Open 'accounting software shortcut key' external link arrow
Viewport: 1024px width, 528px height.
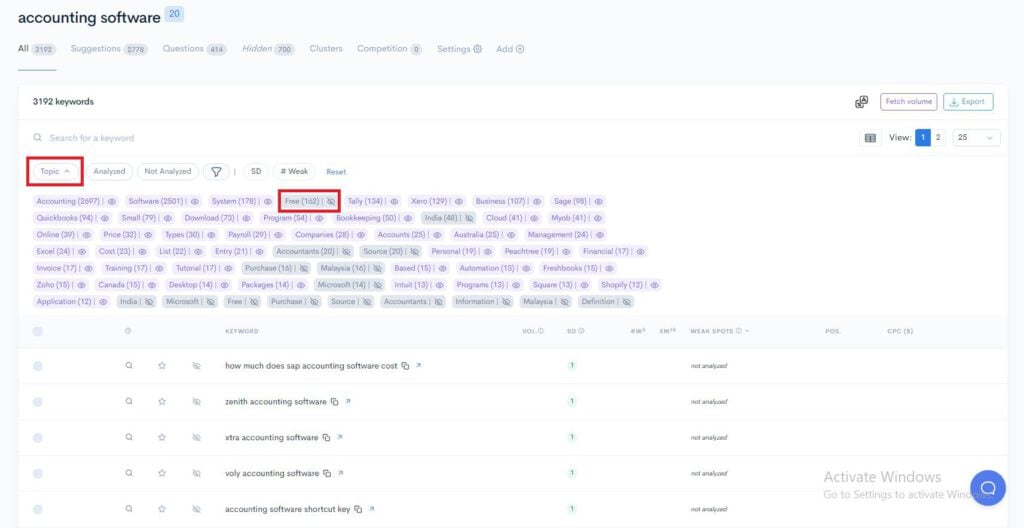372,508
